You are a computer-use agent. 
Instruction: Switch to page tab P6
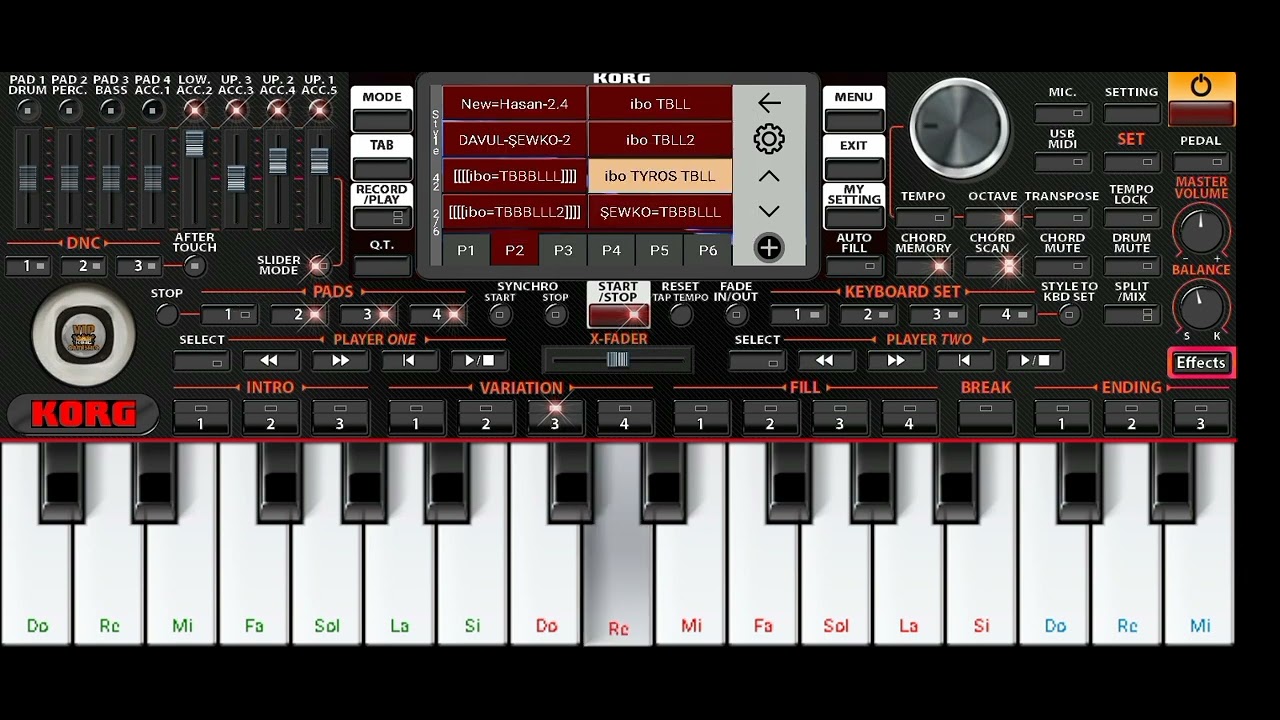(708, 250)
